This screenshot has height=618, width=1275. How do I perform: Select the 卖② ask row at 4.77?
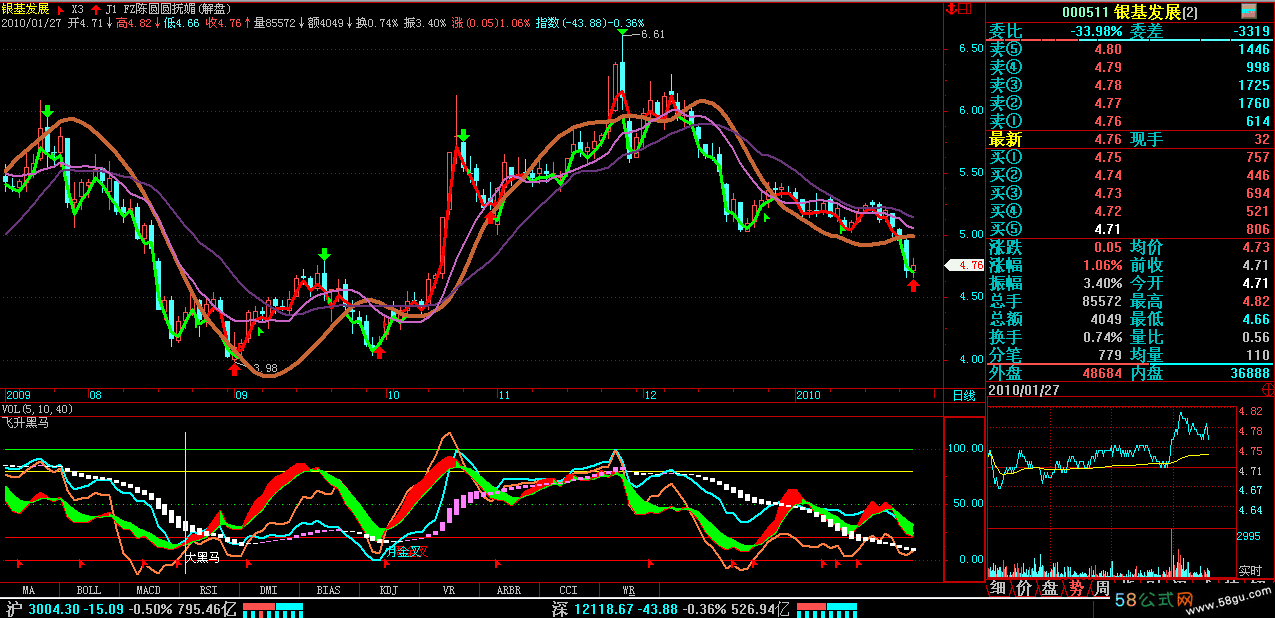[x=1130, y=103]
